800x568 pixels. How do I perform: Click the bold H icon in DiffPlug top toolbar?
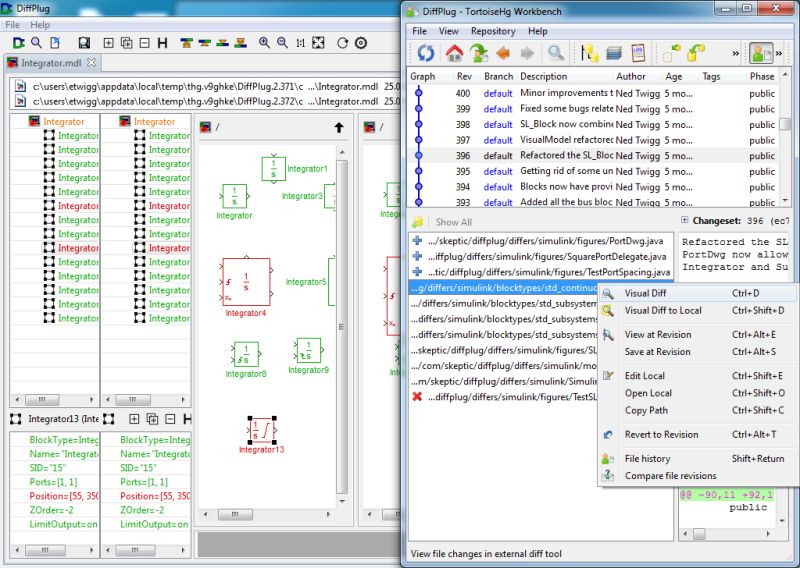[x=162, y=43]
